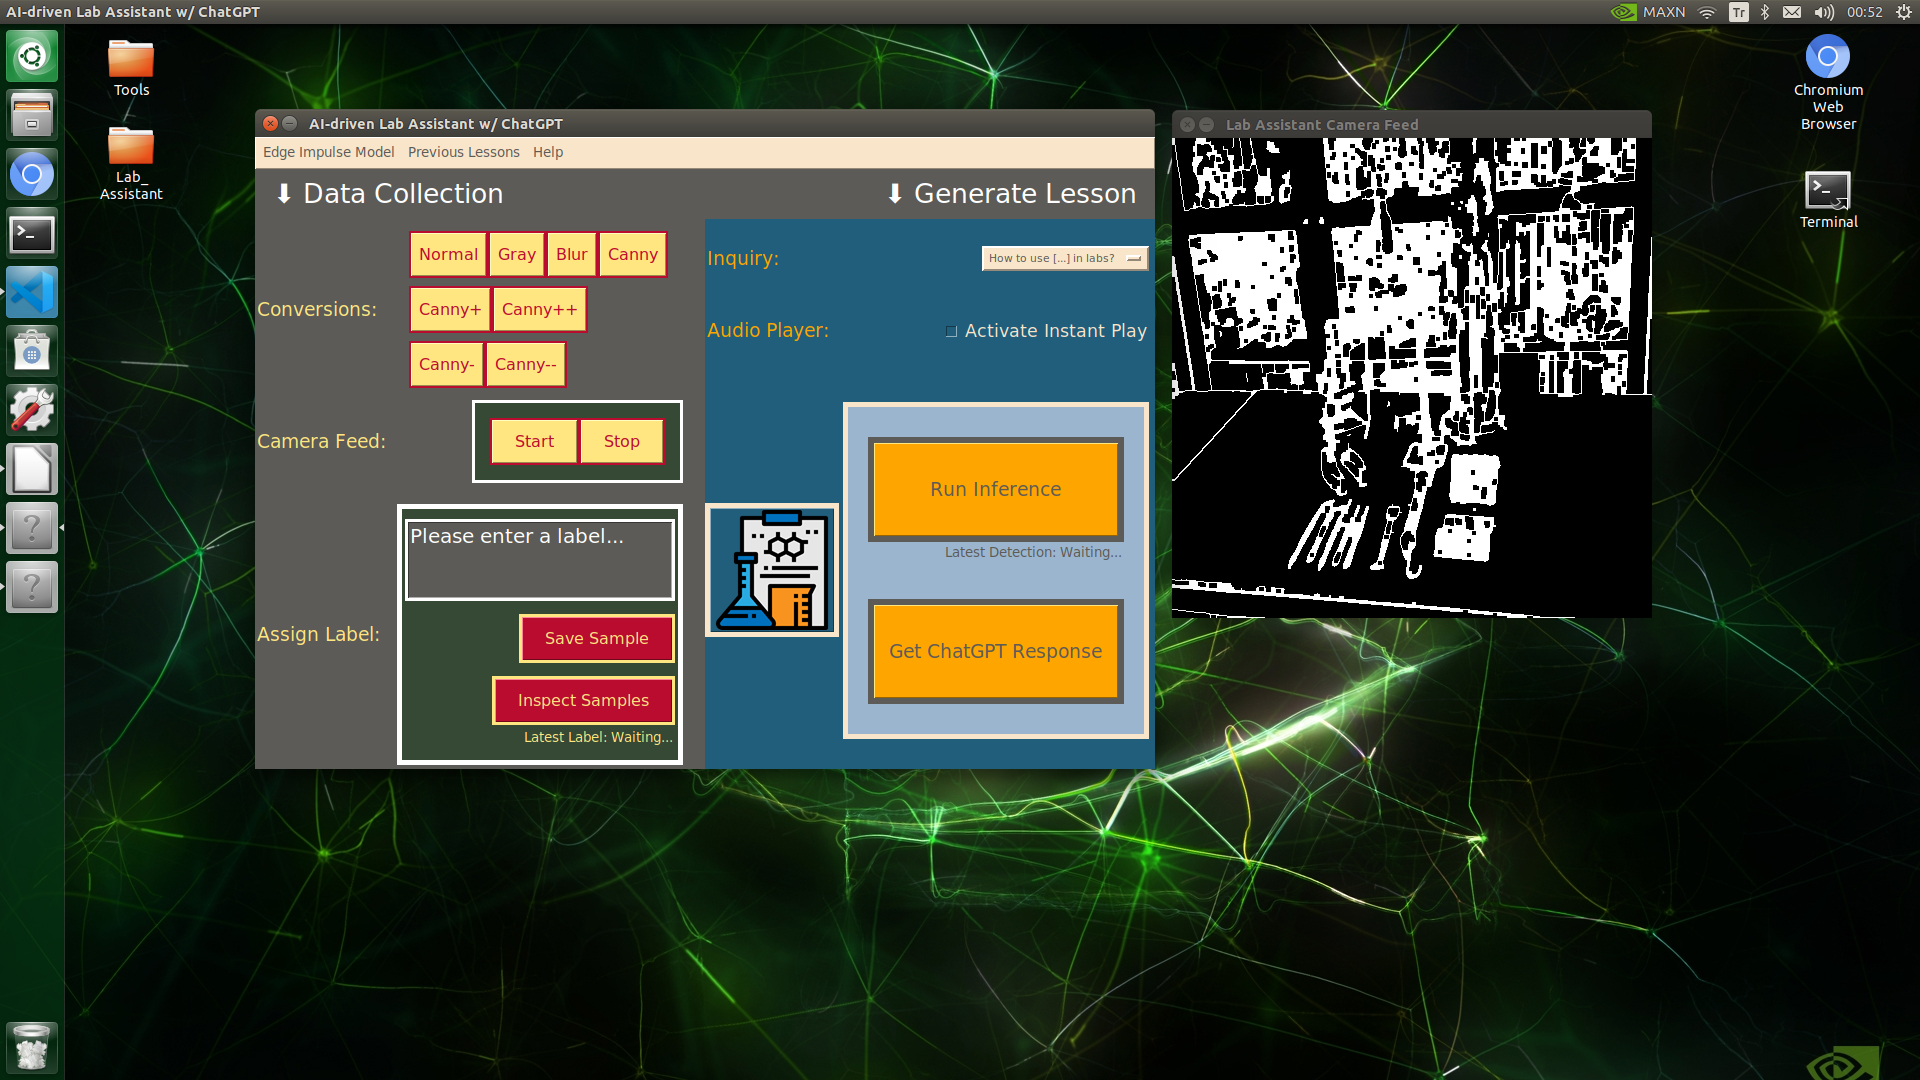Click the lab flask clipboard logo image
The image size is (1920, 1080).
pyautogui.click(x=772, y=570)
